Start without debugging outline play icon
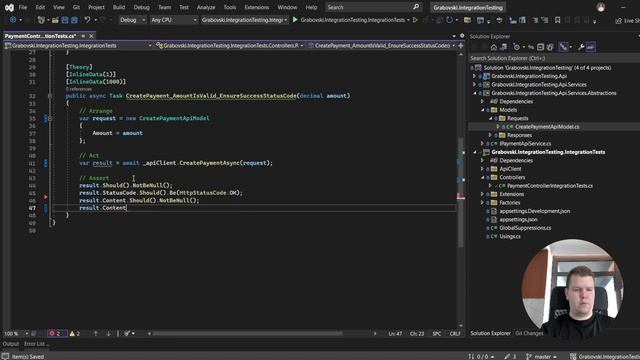The height and width of the screenshot is (360, 640). click(x=415, y=20)
